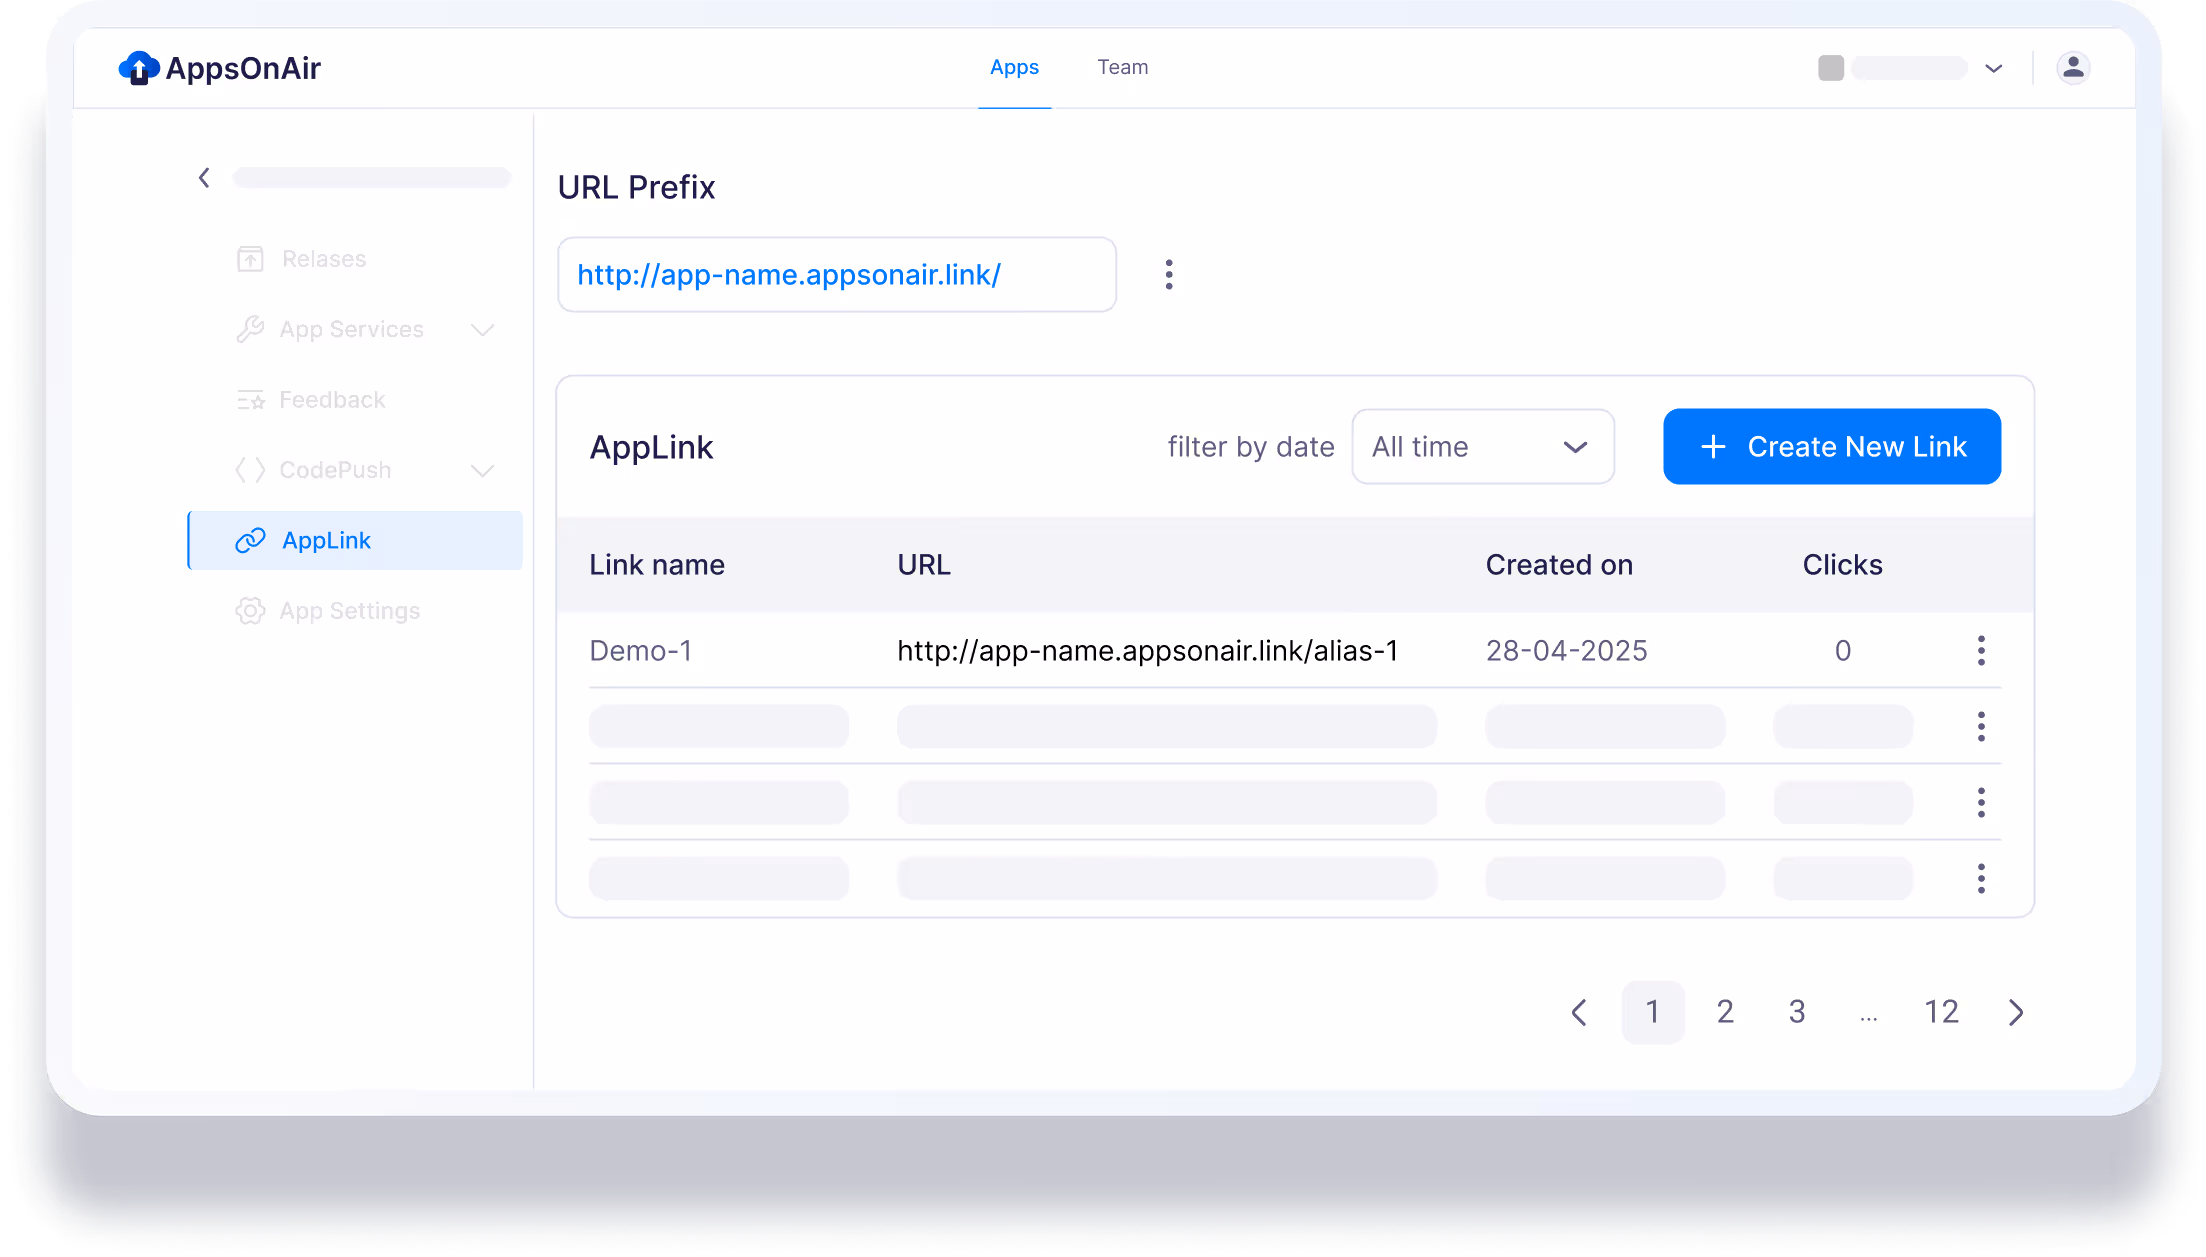Open App Settings in the sidebar
The height and width of the screenshot is (1257, 2206).
pyautogui.click(x=350, y=611)
